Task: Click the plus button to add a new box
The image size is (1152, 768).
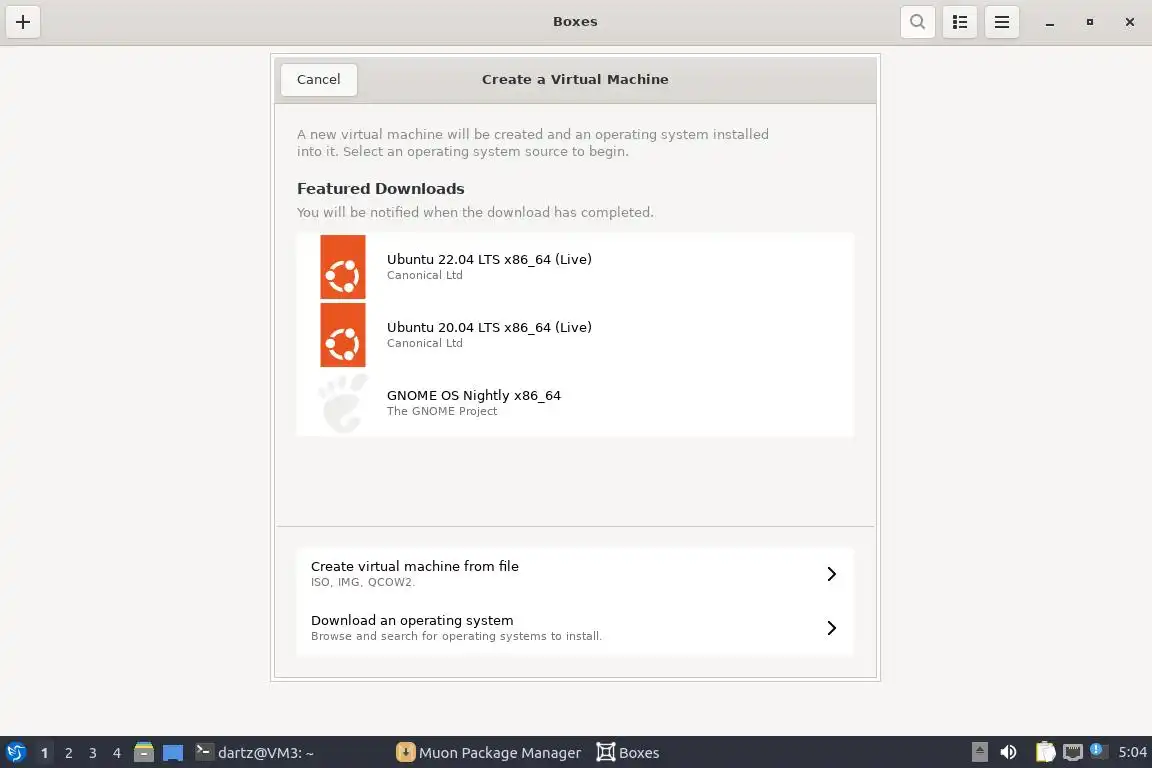Action: (x=23, y=22)
